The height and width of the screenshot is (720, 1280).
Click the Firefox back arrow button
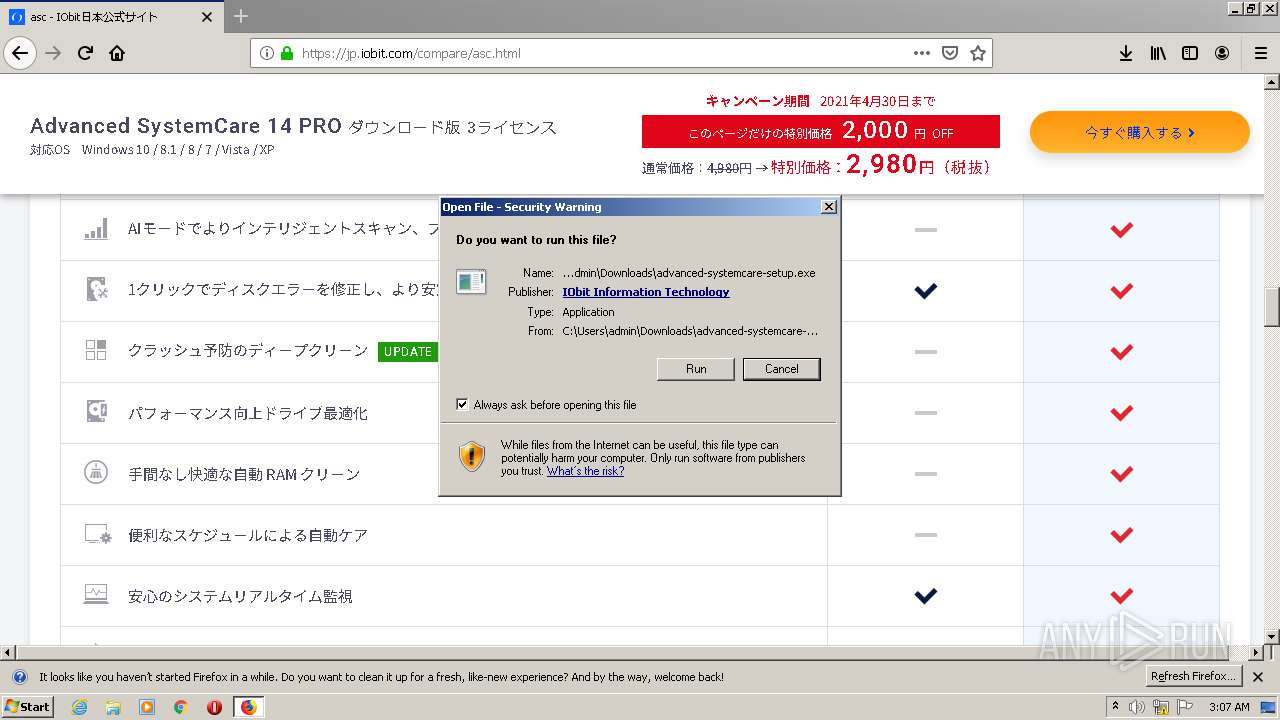pos(20,53)
